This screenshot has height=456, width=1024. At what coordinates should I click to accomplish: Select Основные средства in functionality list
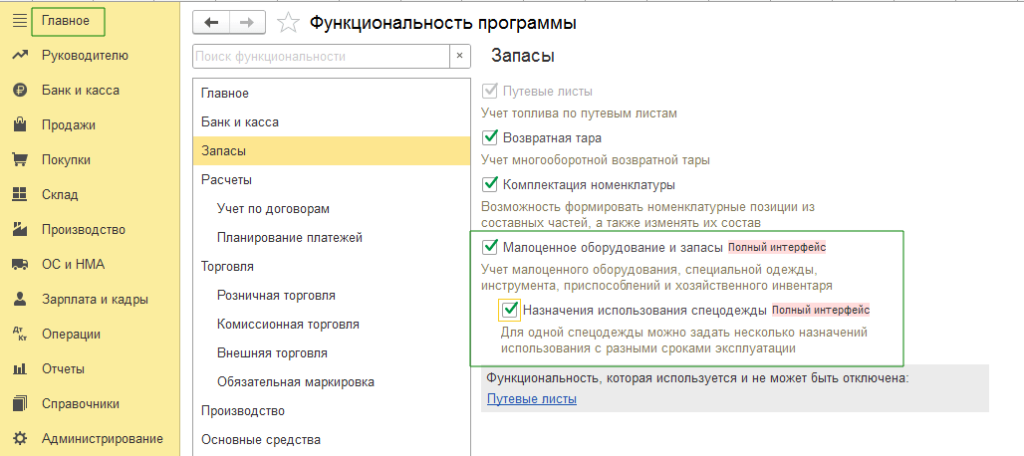tap(332, 440)
